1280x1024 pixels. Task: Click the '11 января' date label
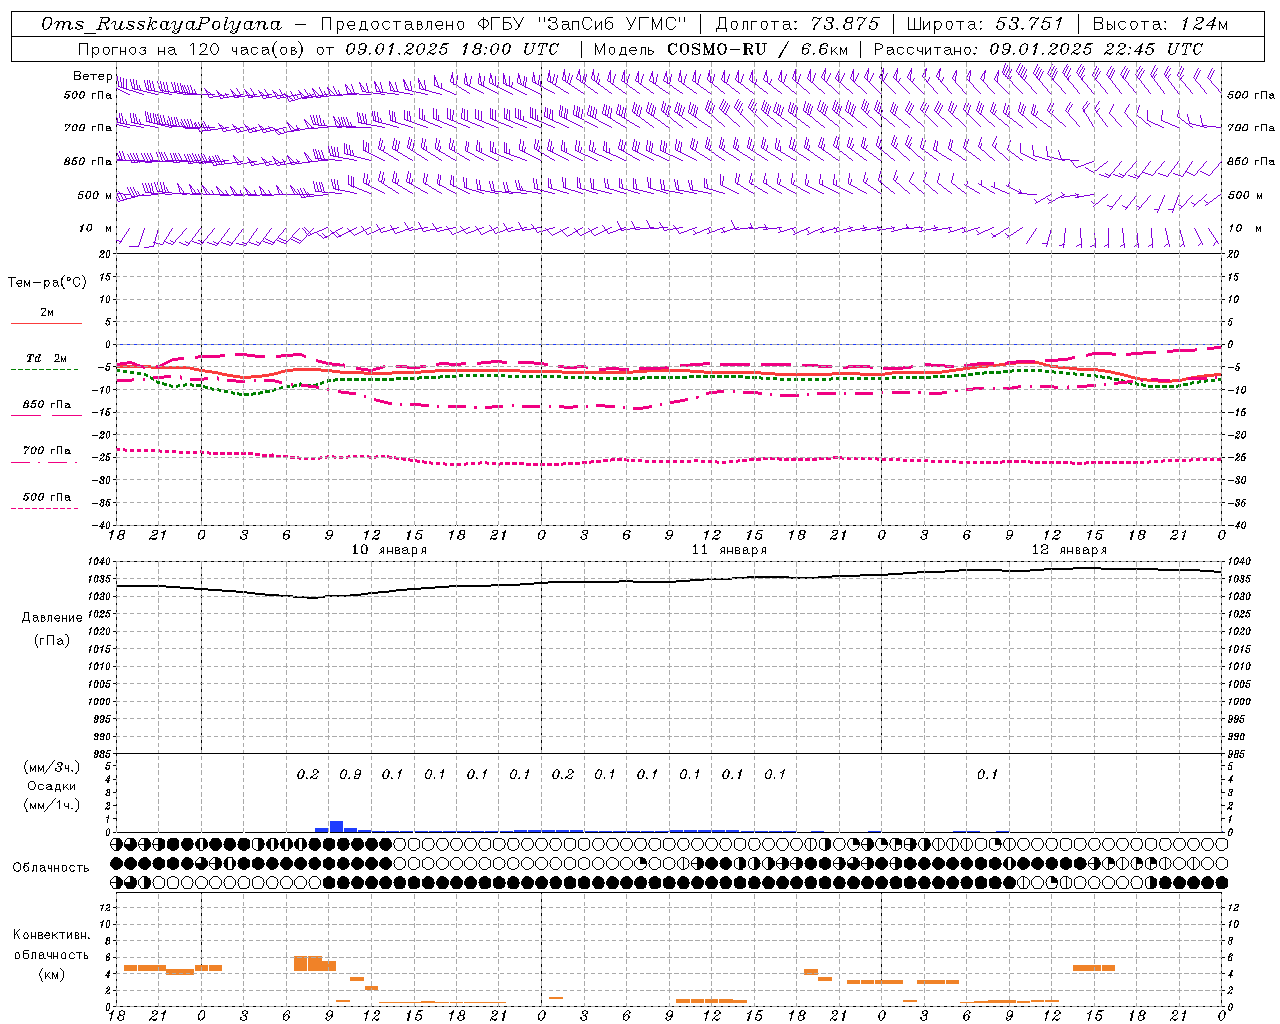point(729,550)
